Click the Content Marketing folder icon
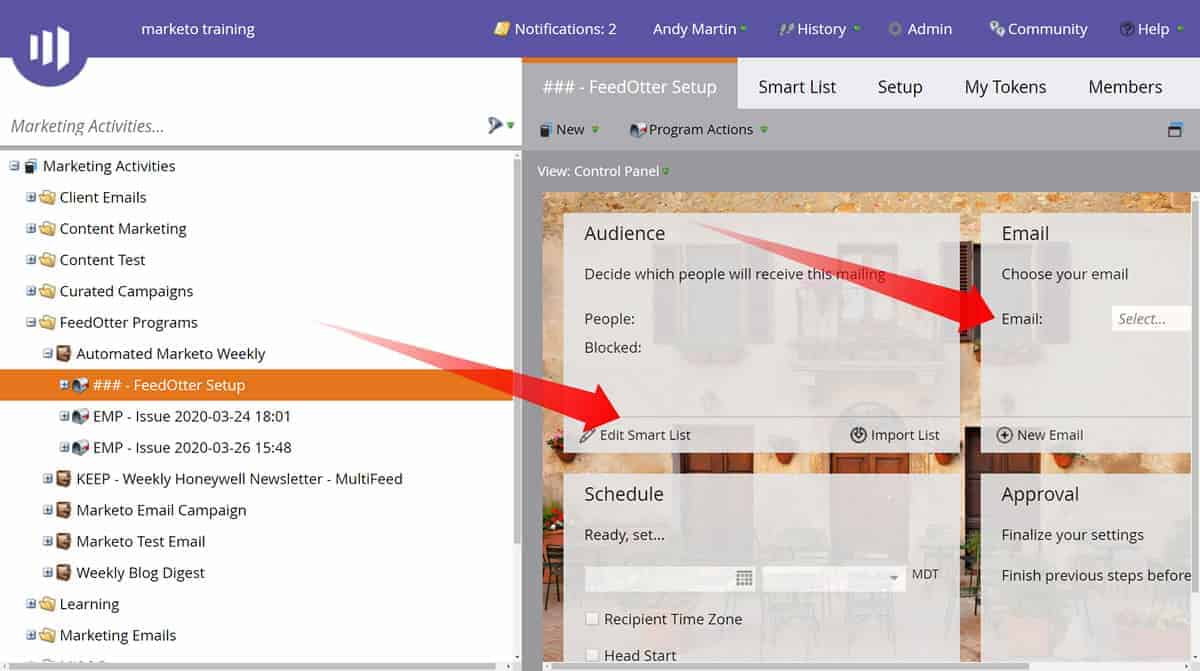 pos(47,229)
